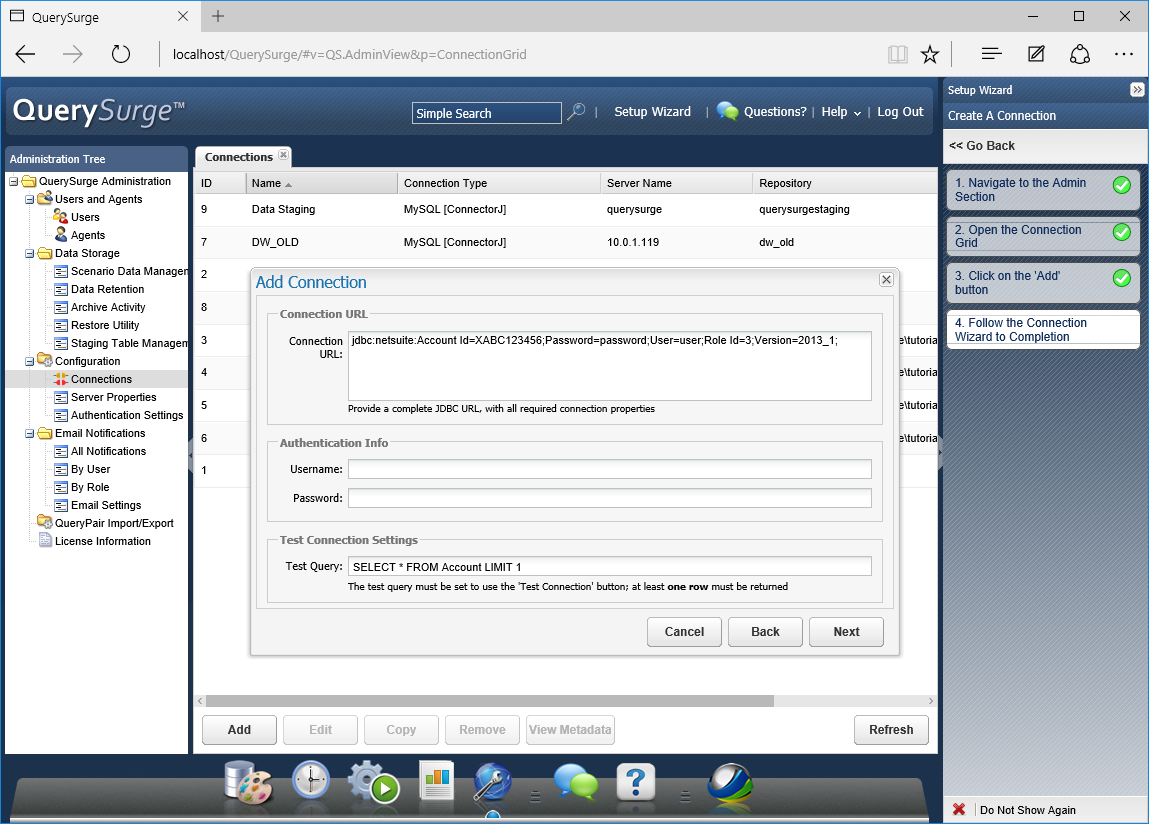
Task: Open the database design palette dock icon
Action: pos(247,781)
